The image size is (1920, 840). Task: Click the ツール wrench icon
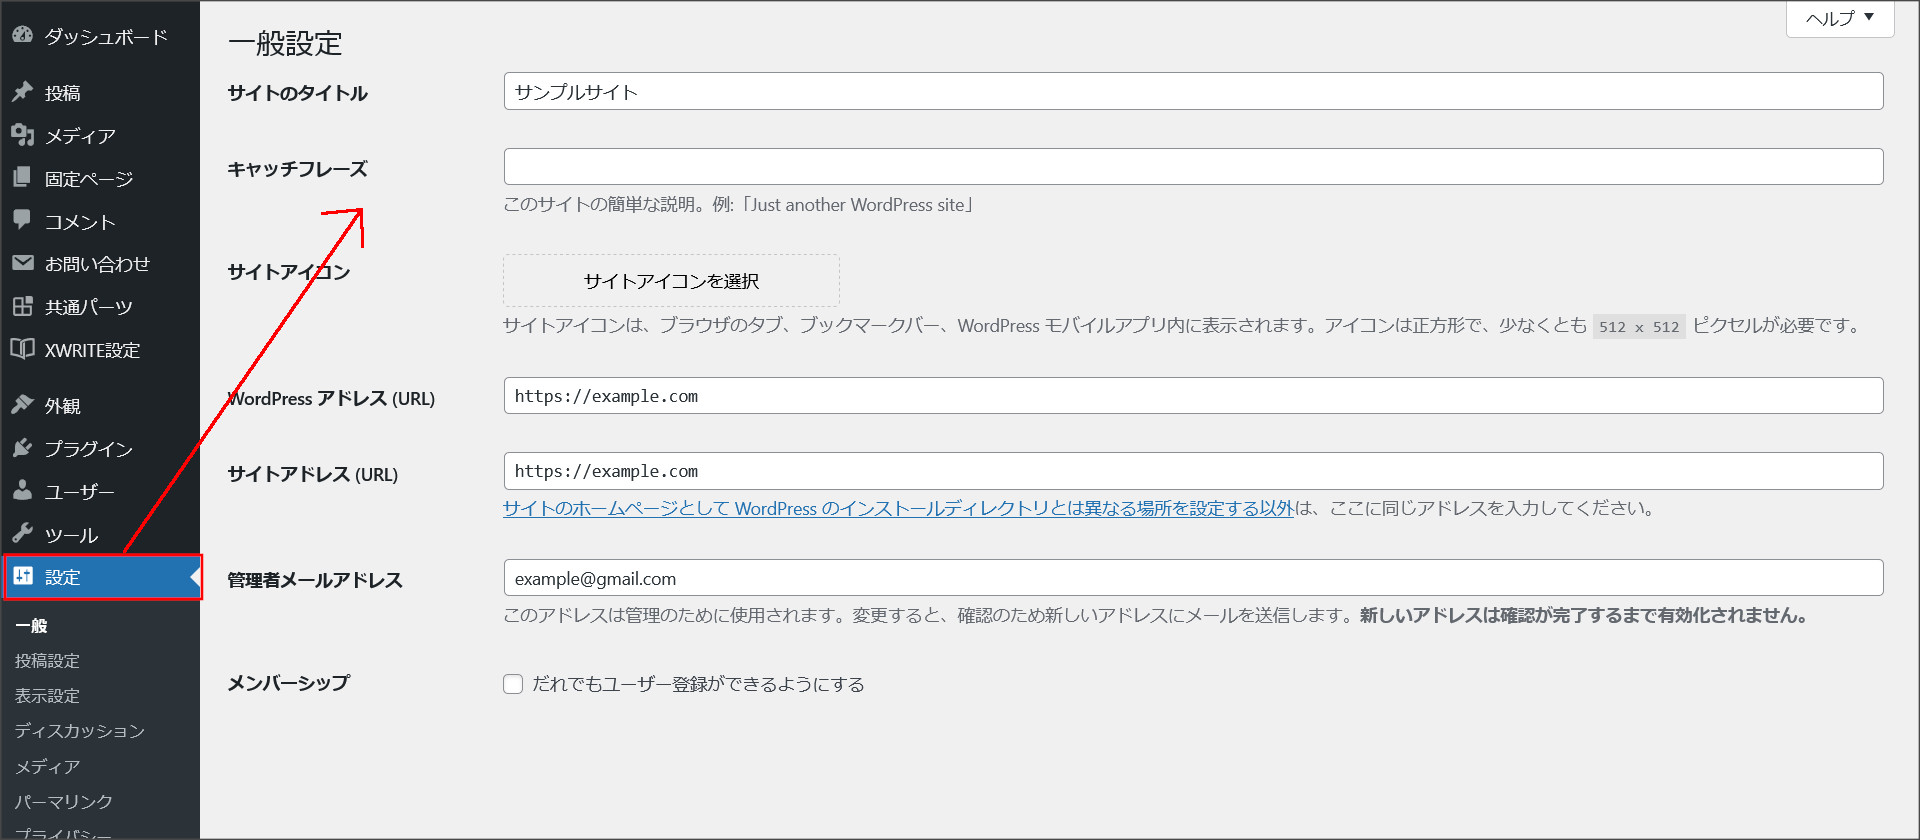tap(22, 534)
